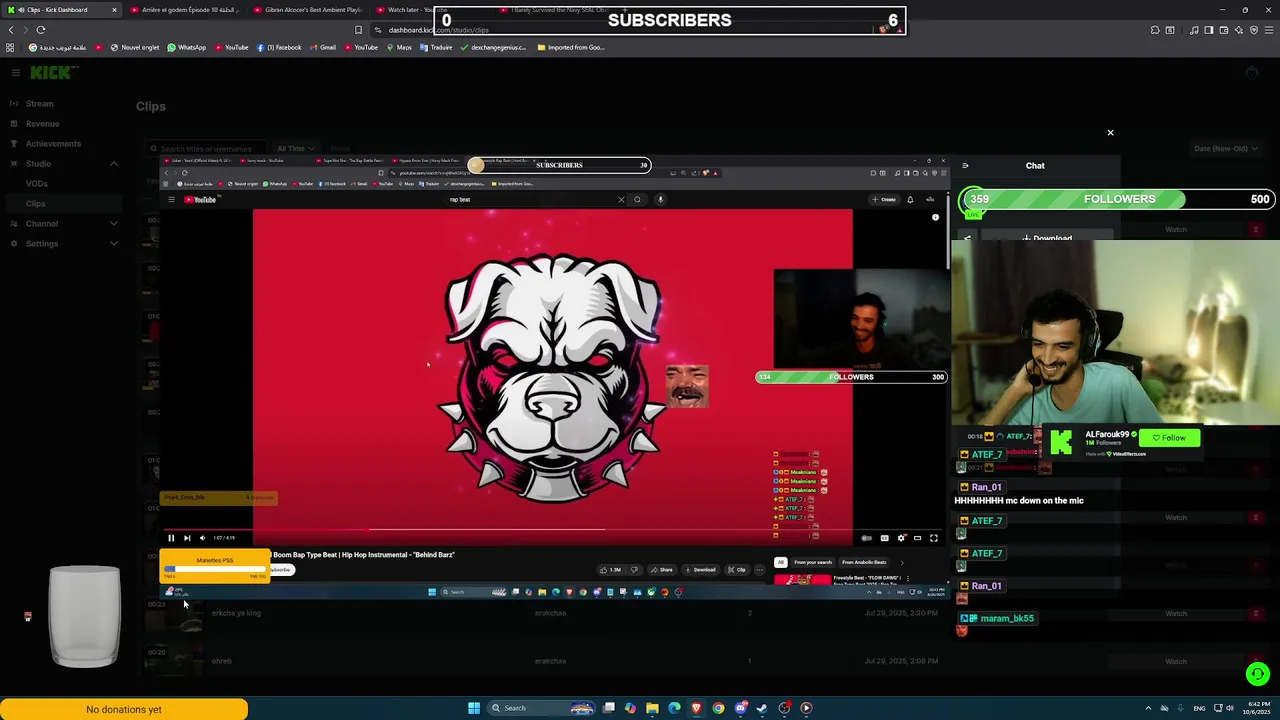Click the Download link below Chat header

click(x=1047, y=238)
